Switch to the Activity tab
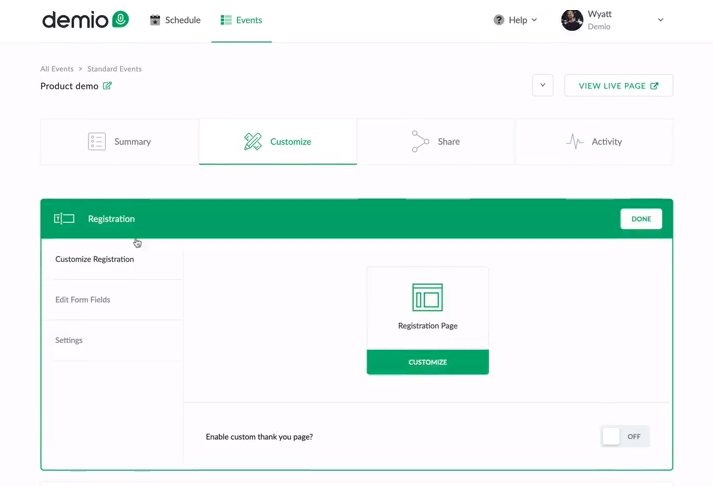 594,141
